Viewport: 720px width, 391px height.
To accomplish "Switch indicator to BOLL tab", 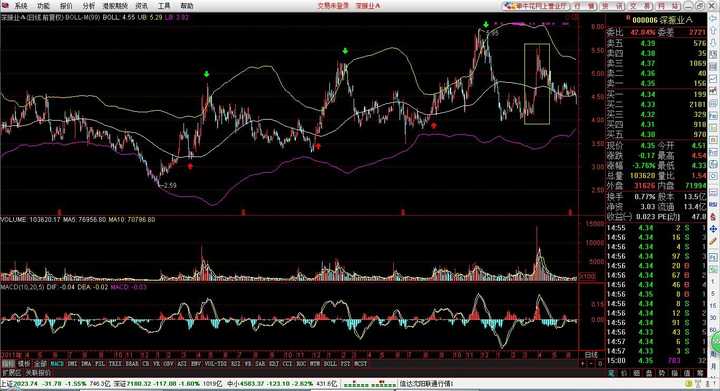I will (330, 363).
